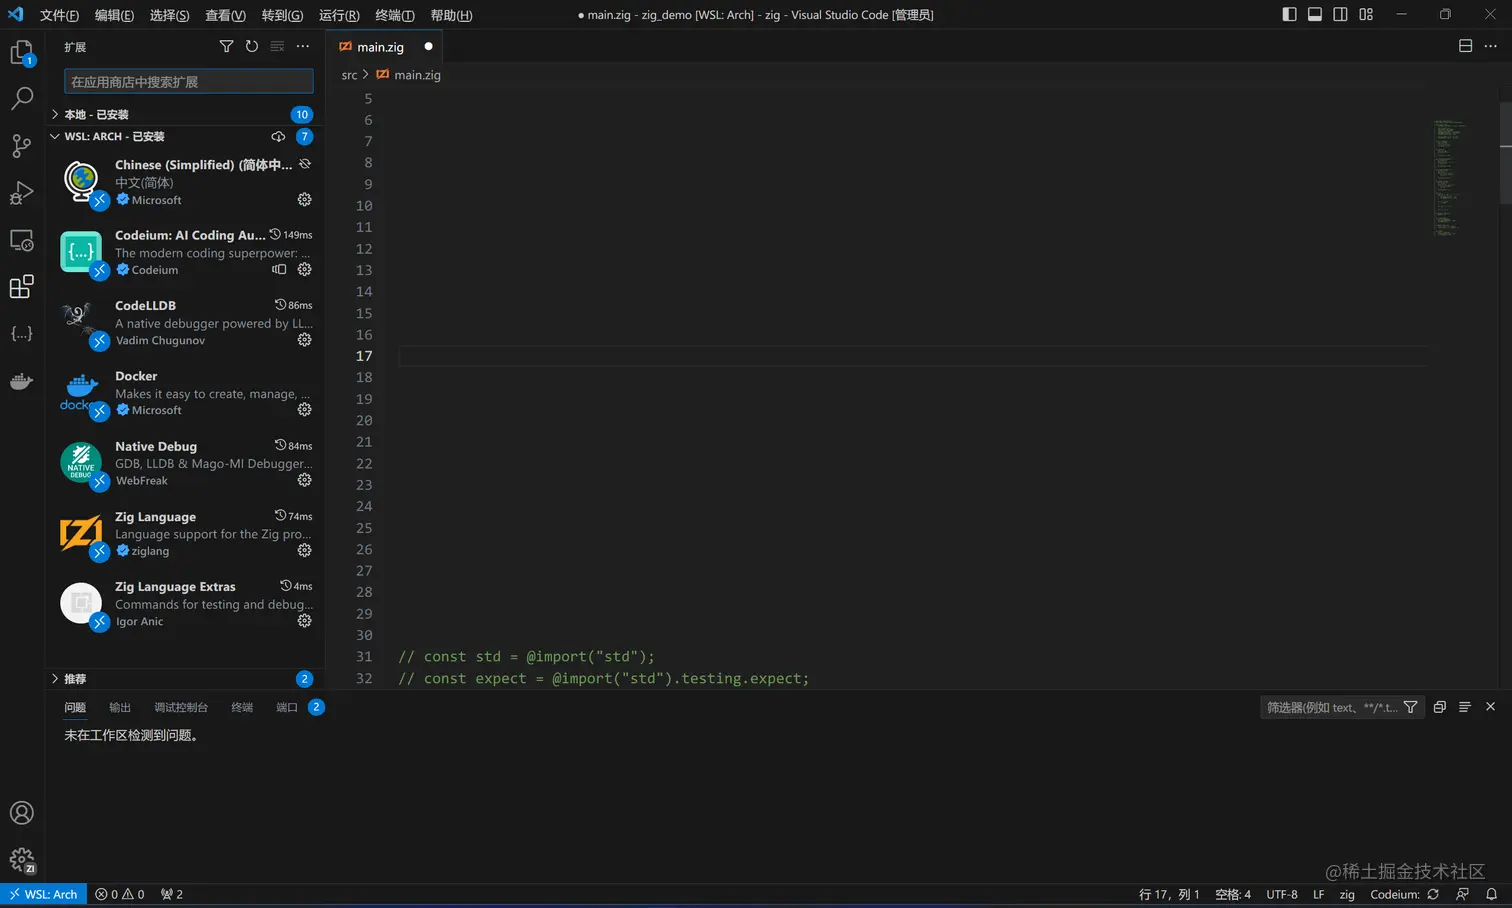Screen dimensions: 1512x908
Task: Click the notifications bell in status bar
Action: (x=1491, y=894)
